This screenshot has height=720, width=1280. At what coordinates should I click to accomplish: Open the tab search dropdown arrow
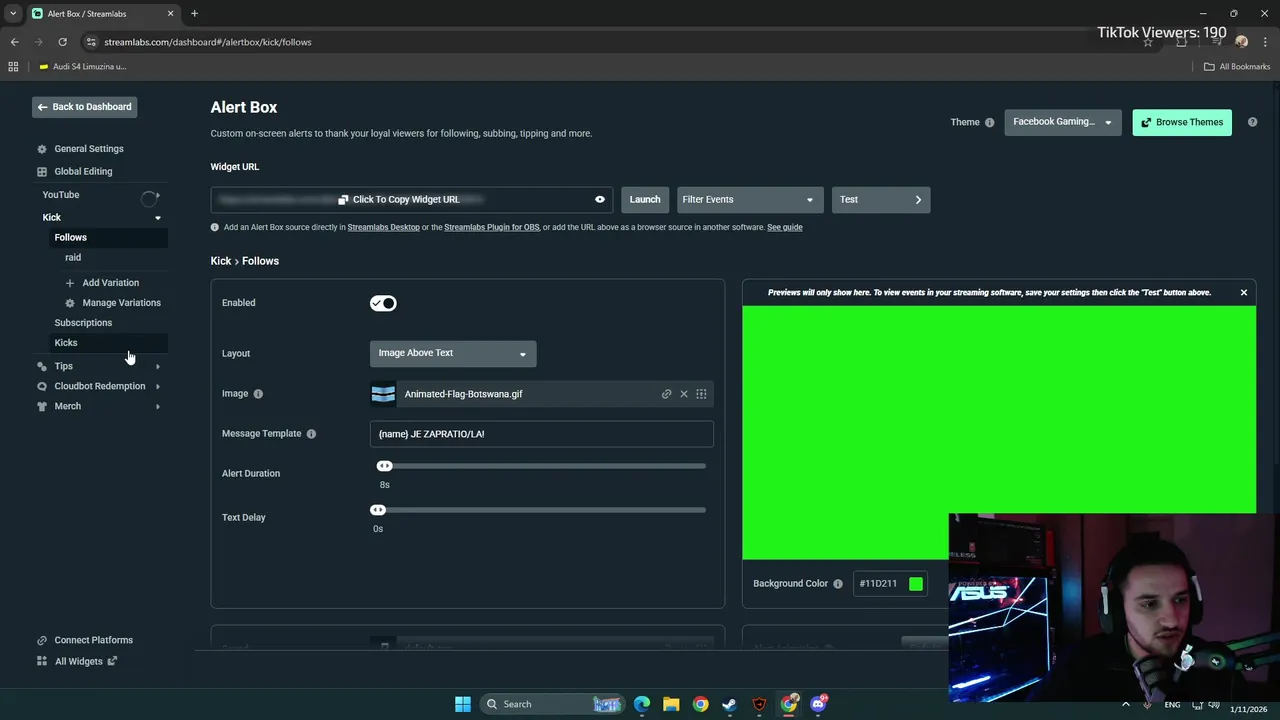pos(13,13)
